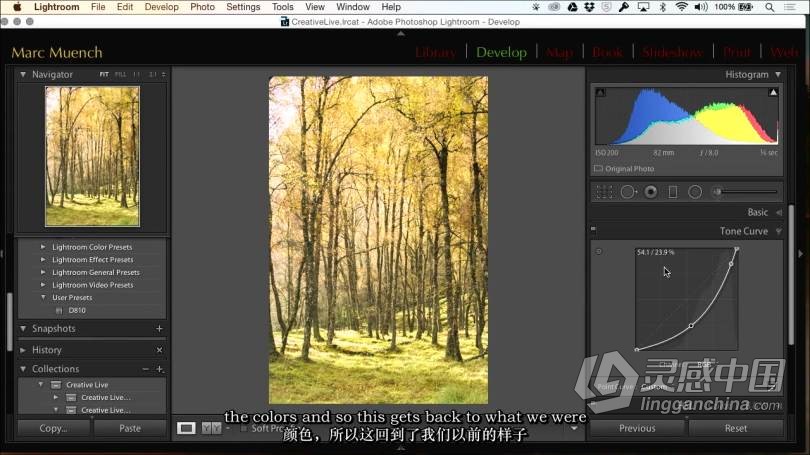Select the Radial Filter tool icon

695,192
